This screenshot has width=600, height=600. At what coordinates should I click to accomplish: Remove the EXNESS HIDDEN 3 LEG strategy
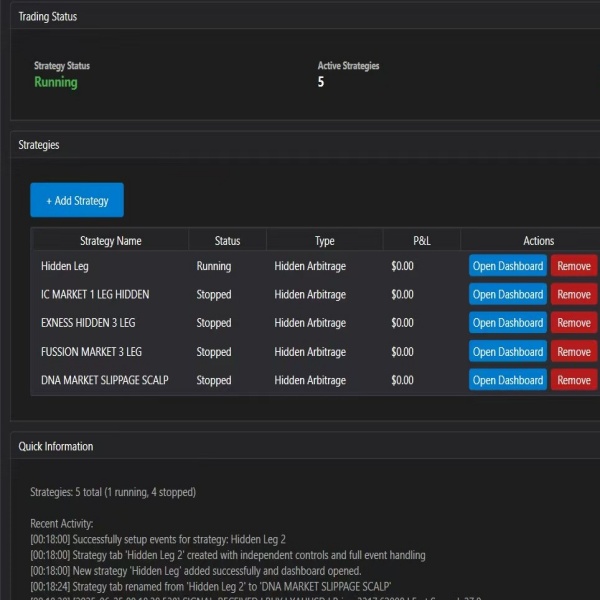point(573,323)
